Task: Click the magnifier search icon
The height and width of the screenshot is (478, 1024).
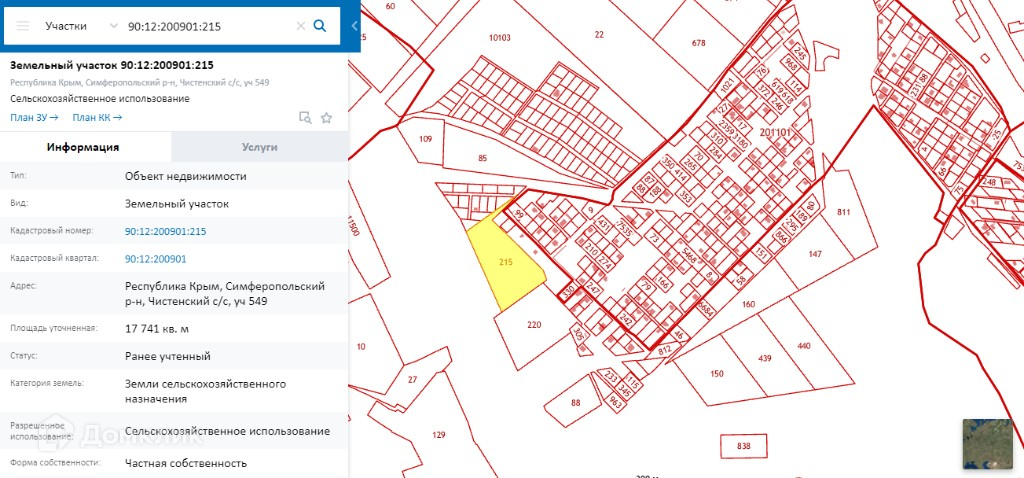Action: 320,26
